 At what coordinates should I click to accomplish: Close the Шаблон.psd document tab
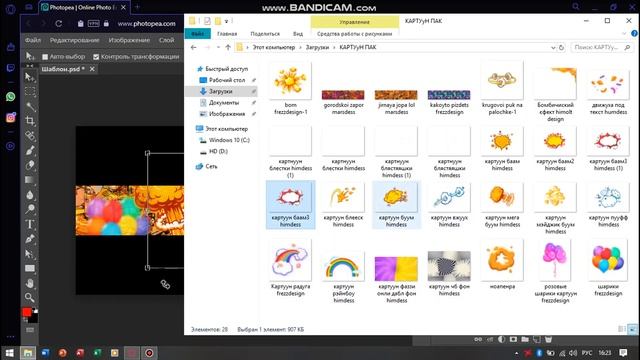pos(92,69)
